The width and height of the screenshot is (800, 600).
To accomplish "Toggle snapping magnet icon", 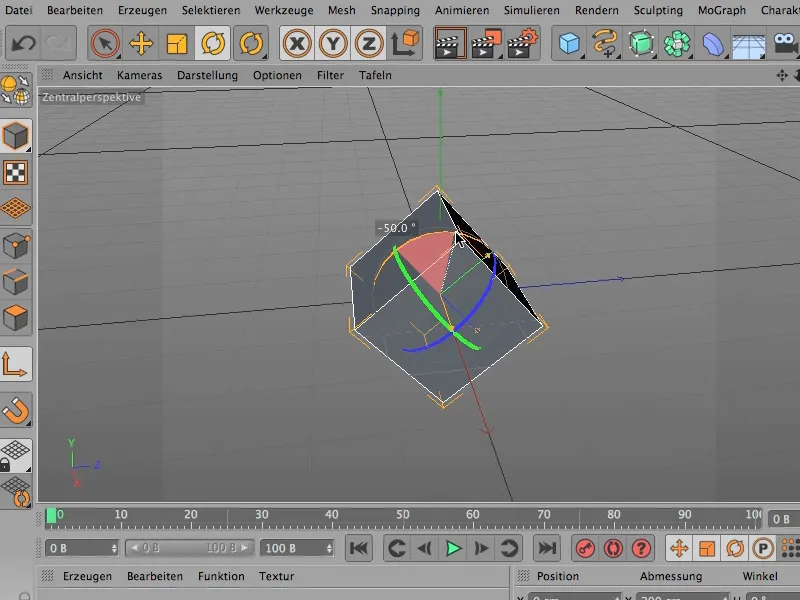I will [x=17, y=409].
